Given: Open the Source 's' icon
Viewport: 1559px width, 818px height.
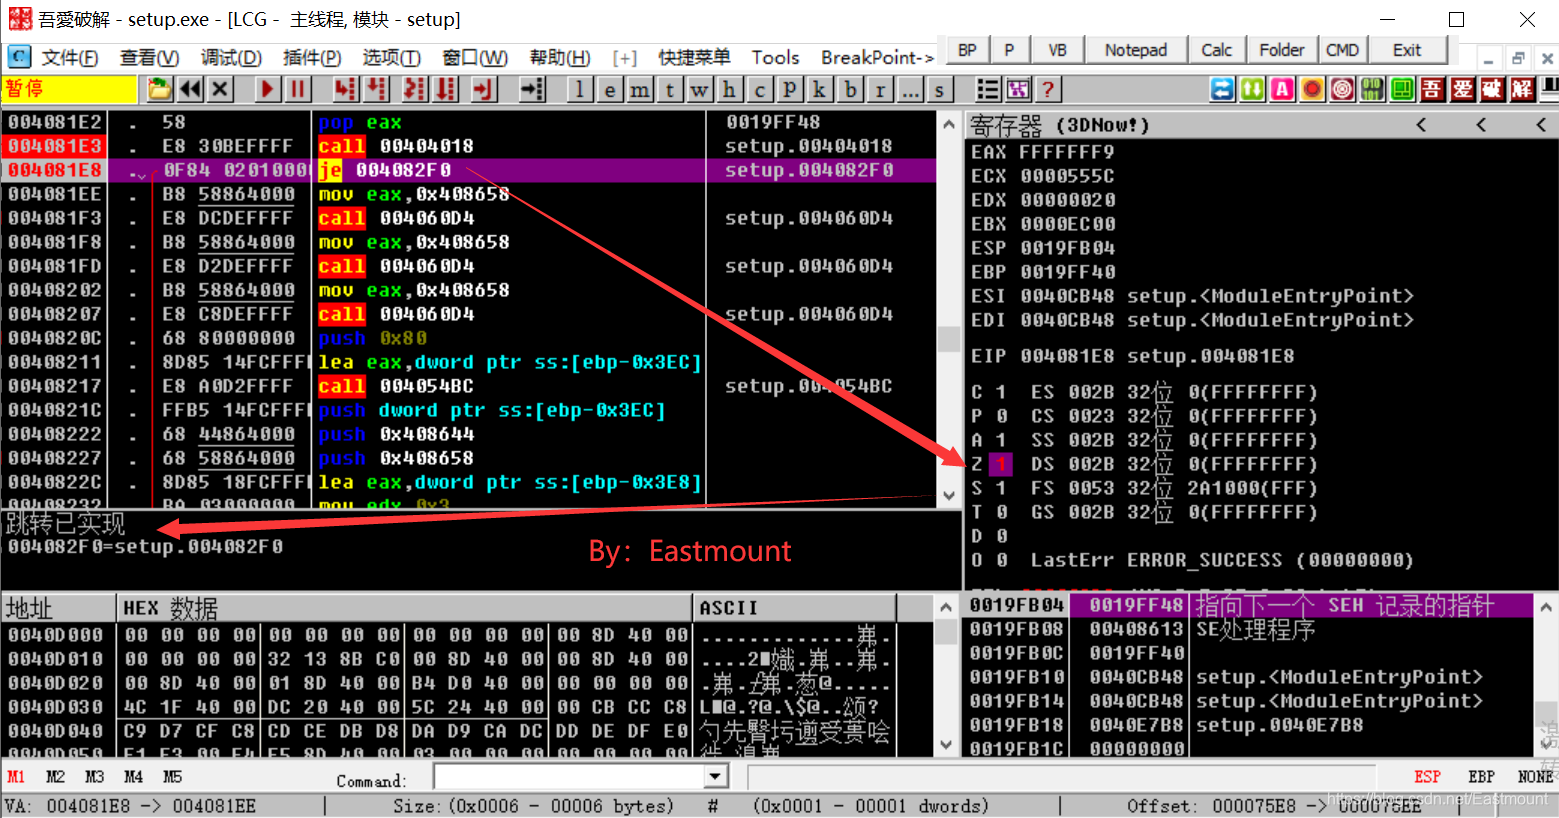Looking at the screenshot, I should [939, 89].
